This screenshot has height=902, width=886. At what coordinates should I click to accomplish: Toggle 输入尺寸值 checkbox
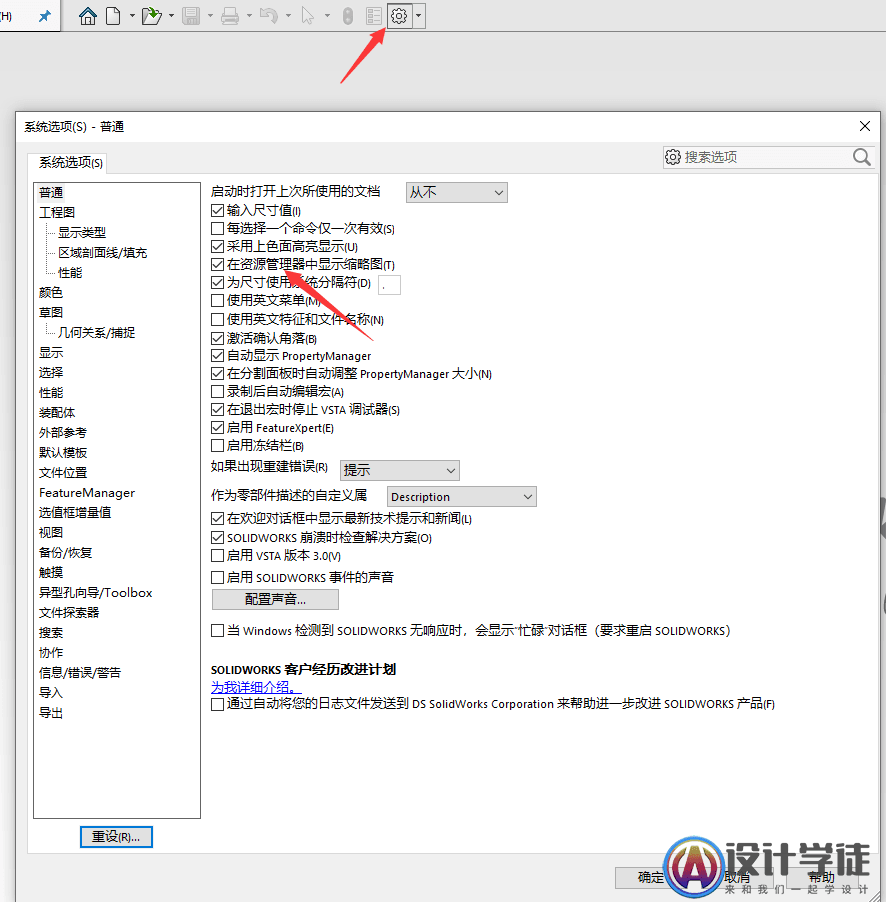point(217,211)
